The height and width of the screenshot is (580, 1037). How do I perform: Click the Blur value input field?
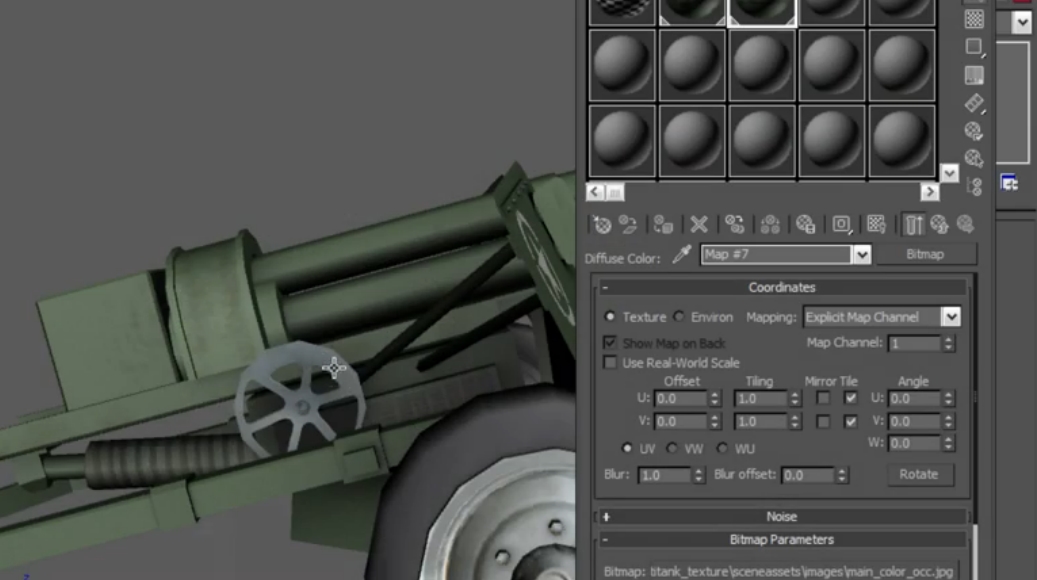[664, 476]
